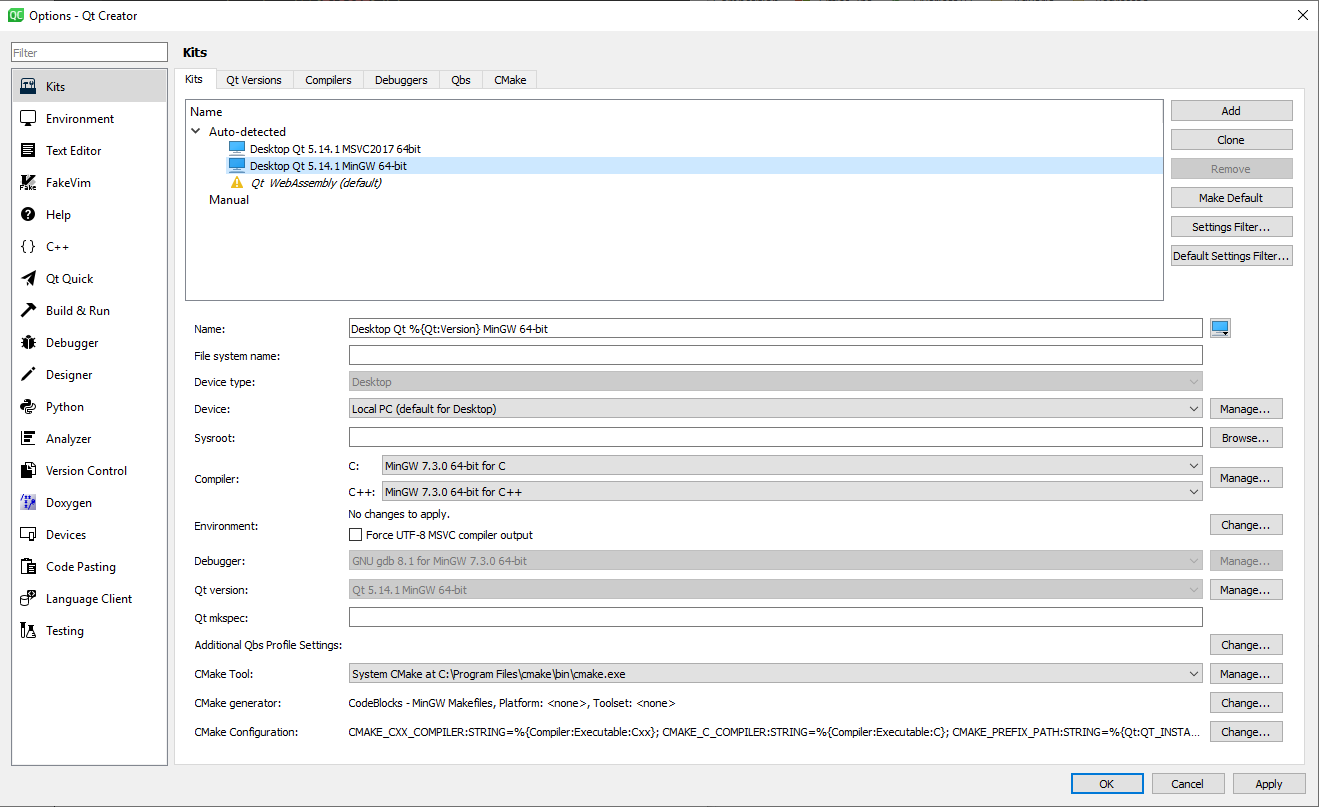Open the C compiler dropdown
The width and height of the screenshot is (1319, 807).
pos(792,466)
